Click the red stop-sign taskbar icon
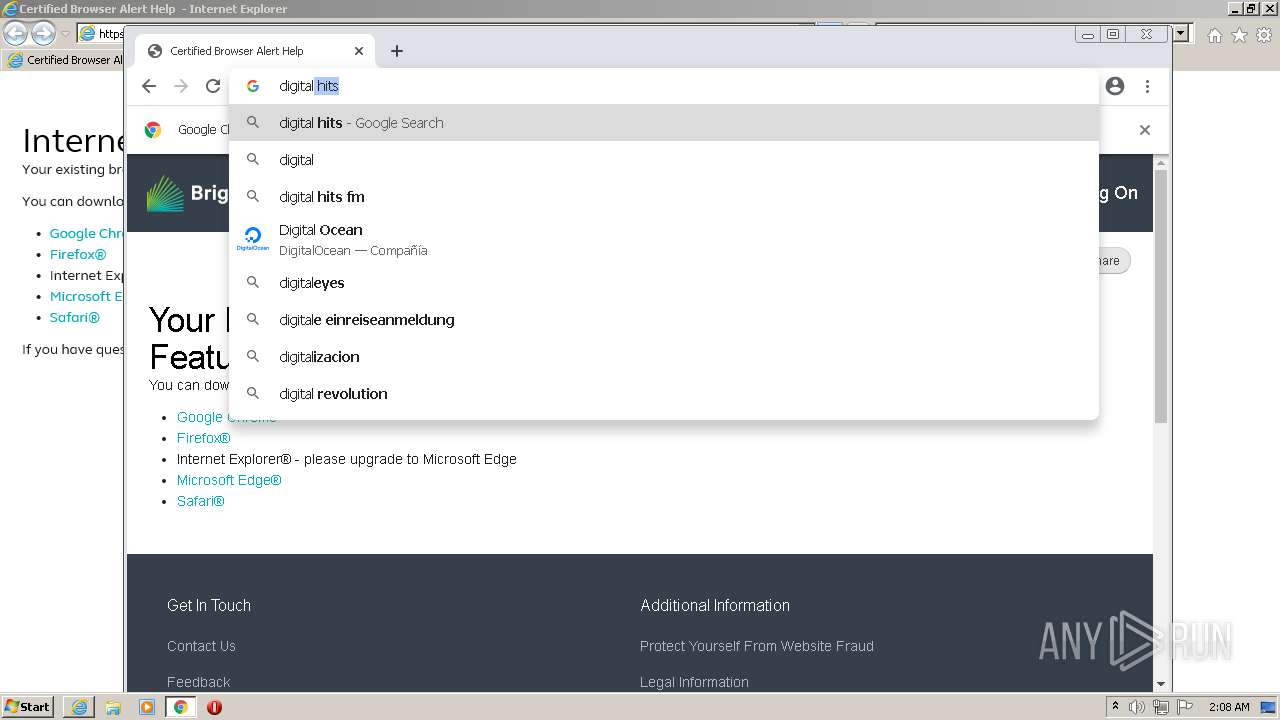Screen dimensions: 1280x720 point(214,707)
